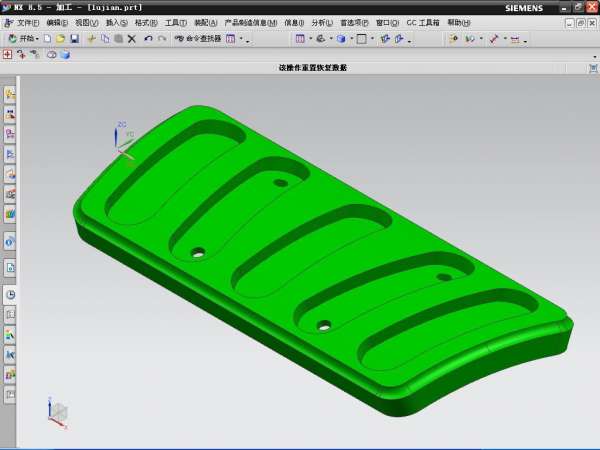Open the History clock icon in the sidebar
600x450 pixels.
pos(10,295)
